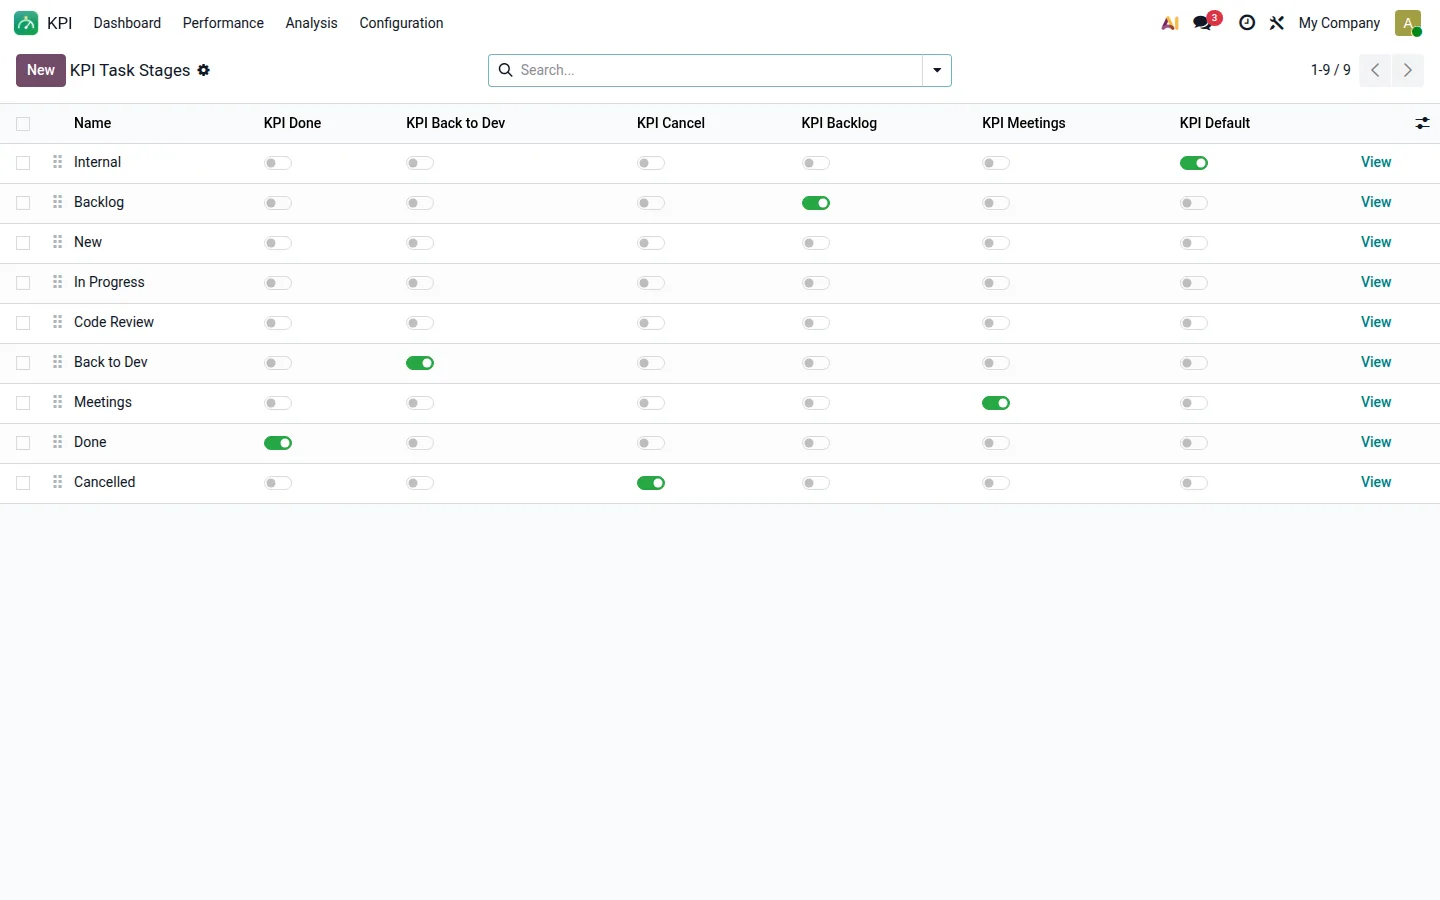Grab the drag handle of the Internal row

pos(58,162)
